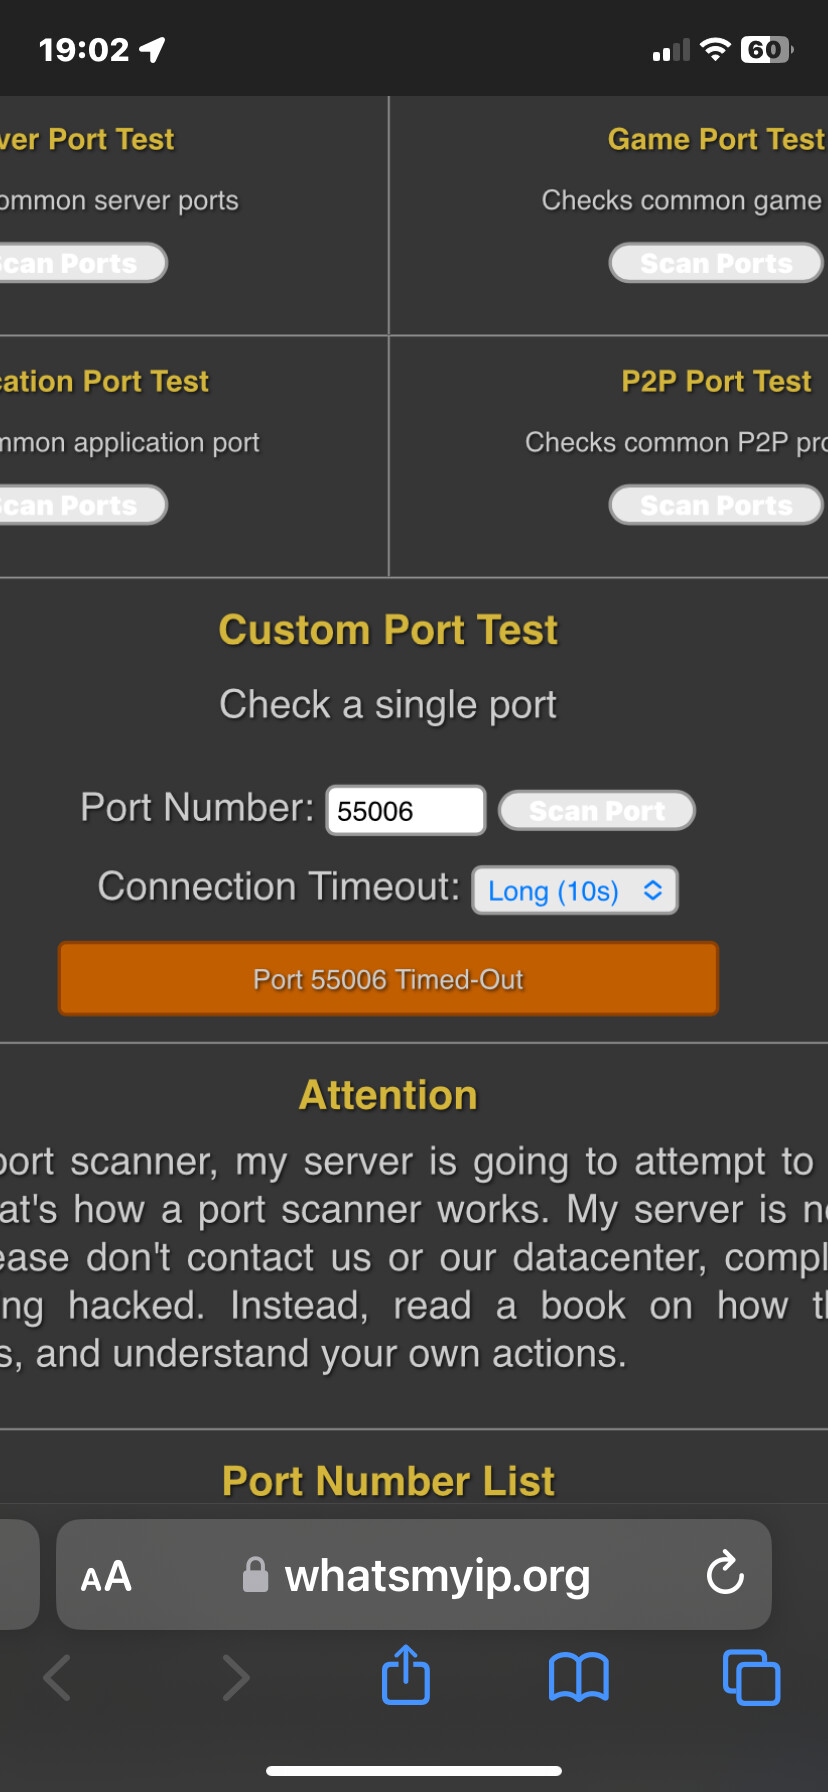Go forward with right chevron
Screen dimensions: 828x1792
[x=235, y=1677]
